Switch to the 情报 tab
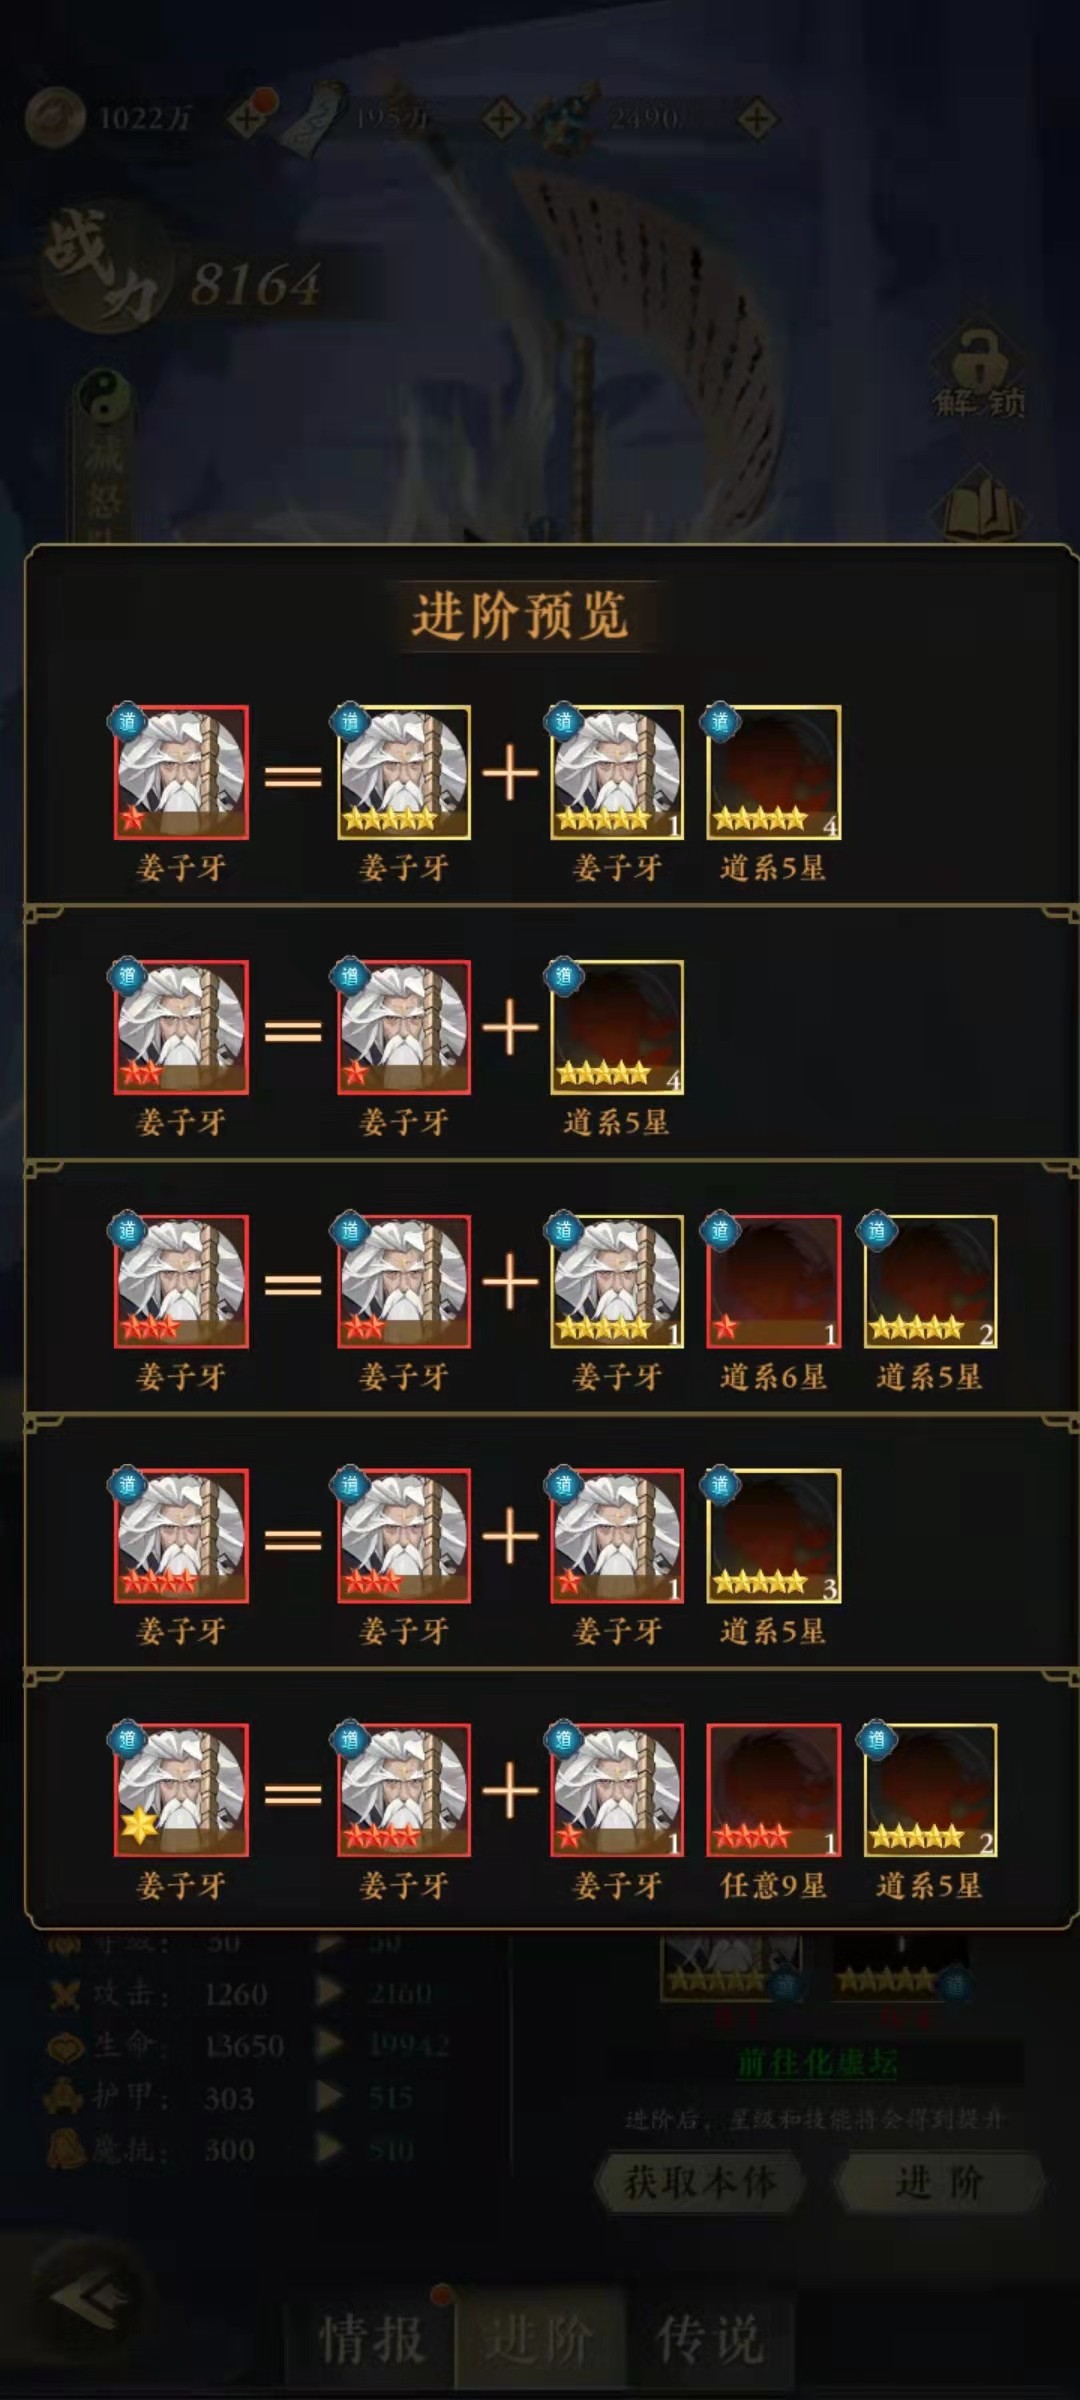 (371, 2340)
